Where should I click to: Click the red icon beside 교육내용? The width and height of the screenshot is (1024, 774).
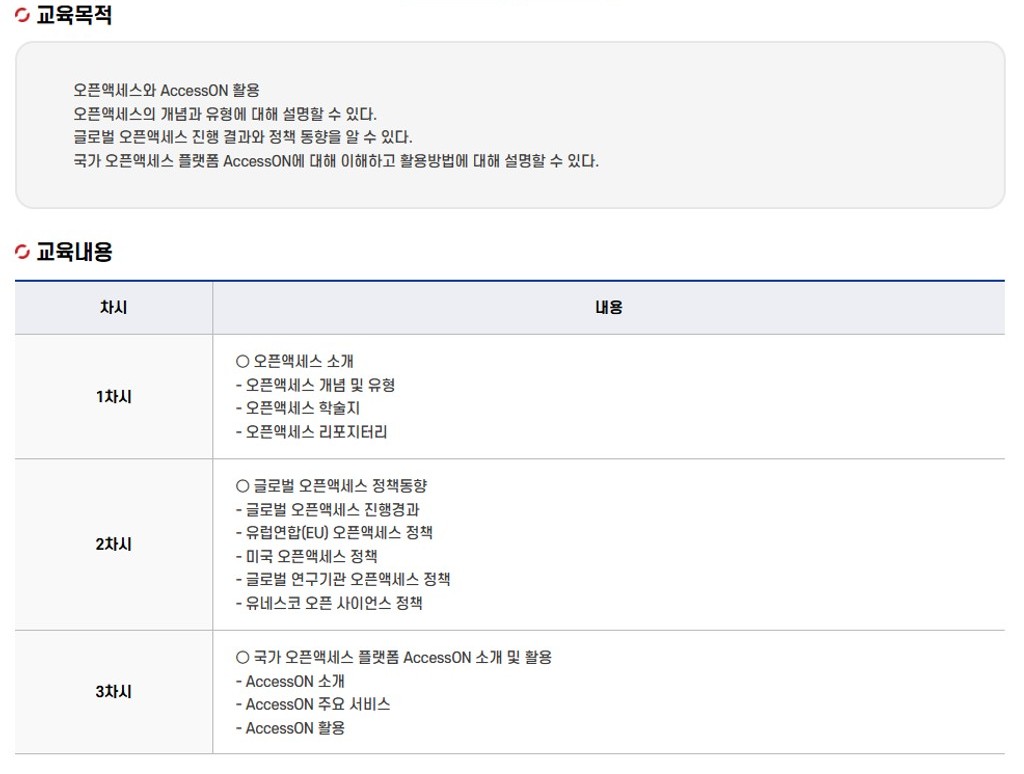[22, 252]
